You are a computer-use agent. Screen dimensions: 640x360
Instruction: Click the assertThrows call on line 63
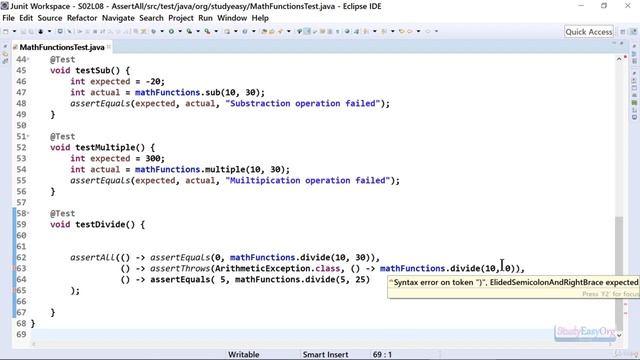point(180,269)
